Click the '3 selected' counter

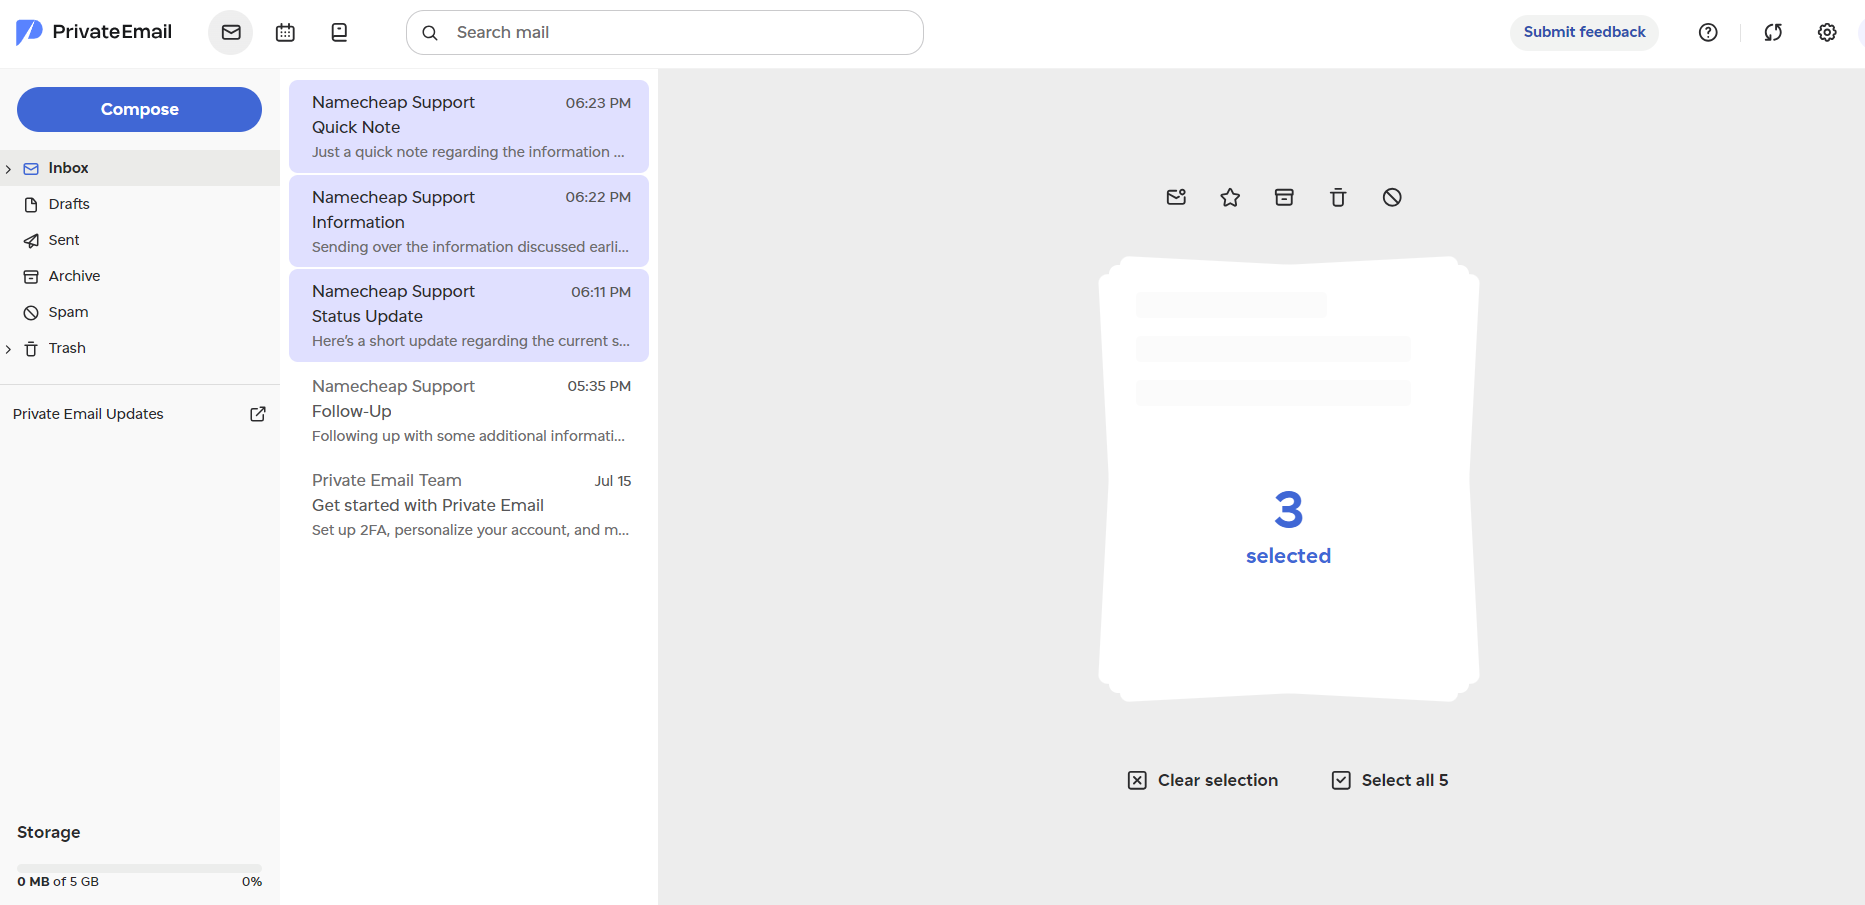tap(1288, 527)
